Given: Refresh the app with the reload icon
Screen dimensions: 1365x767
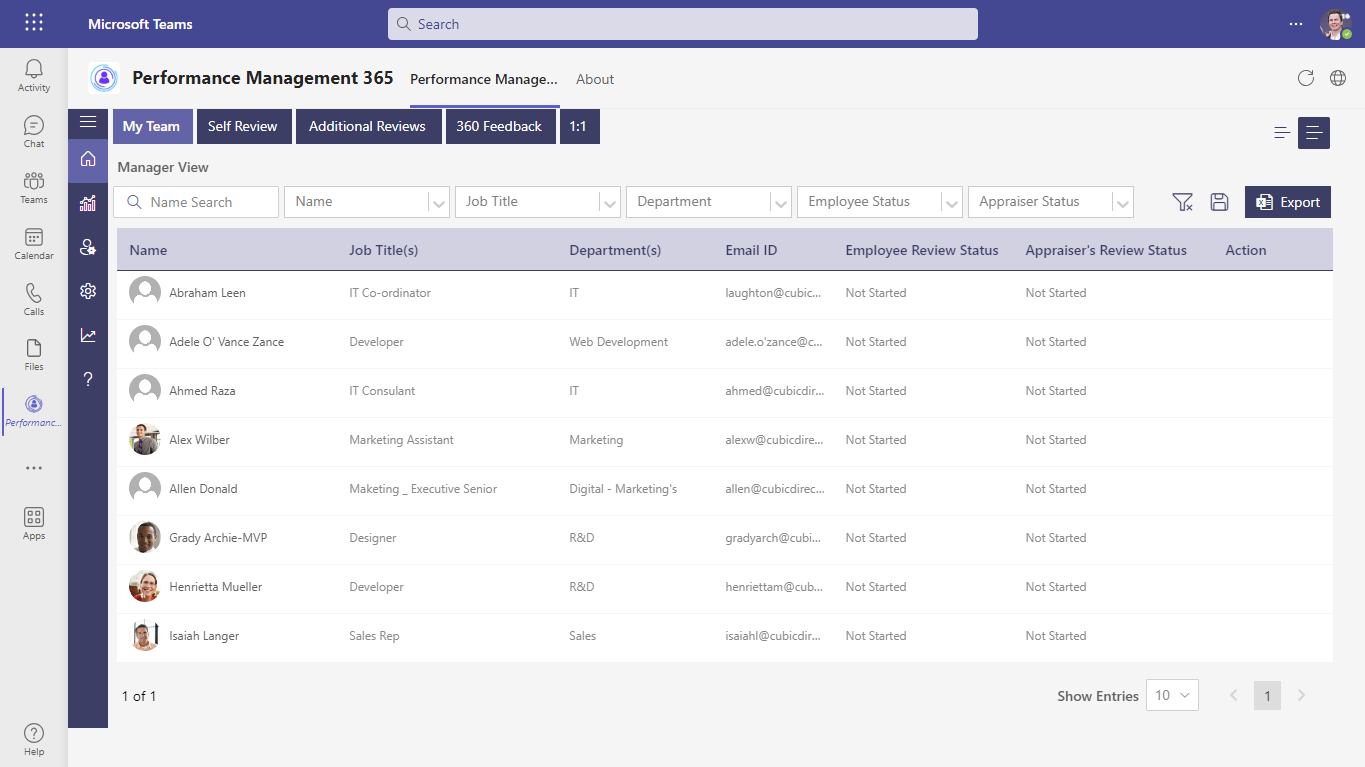Looking at the screenshot, I should pos(1305,78).
